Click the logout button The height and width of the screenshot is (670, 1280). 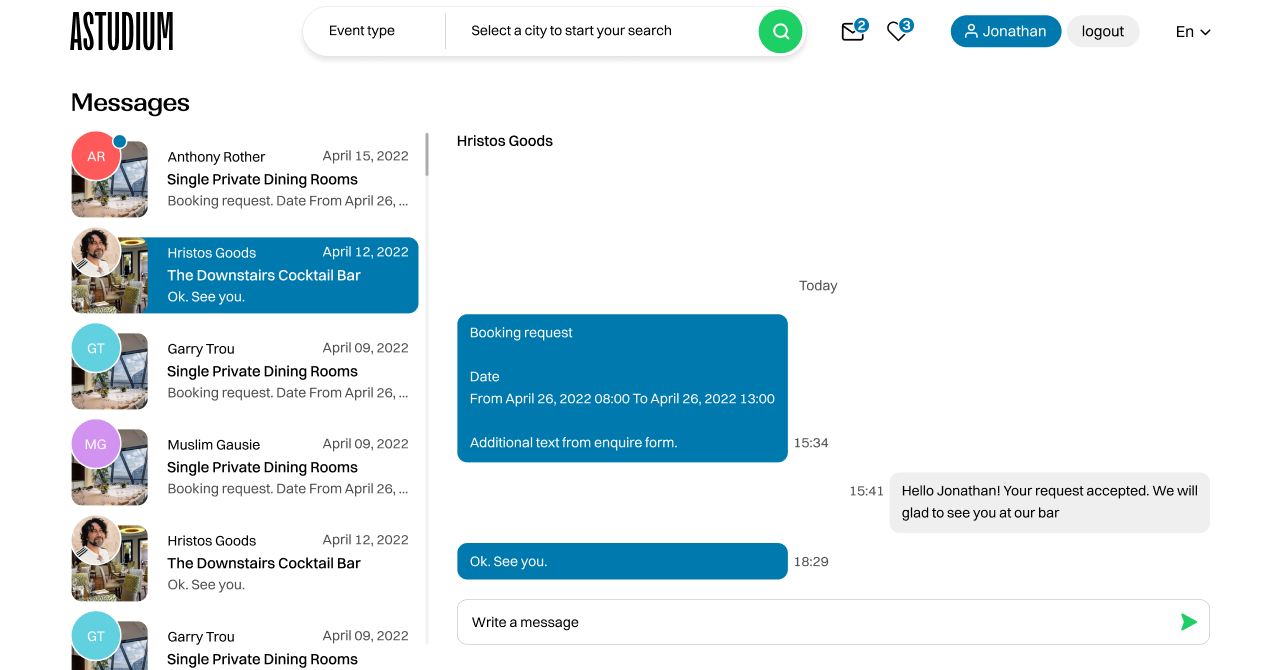(1103, 31)
